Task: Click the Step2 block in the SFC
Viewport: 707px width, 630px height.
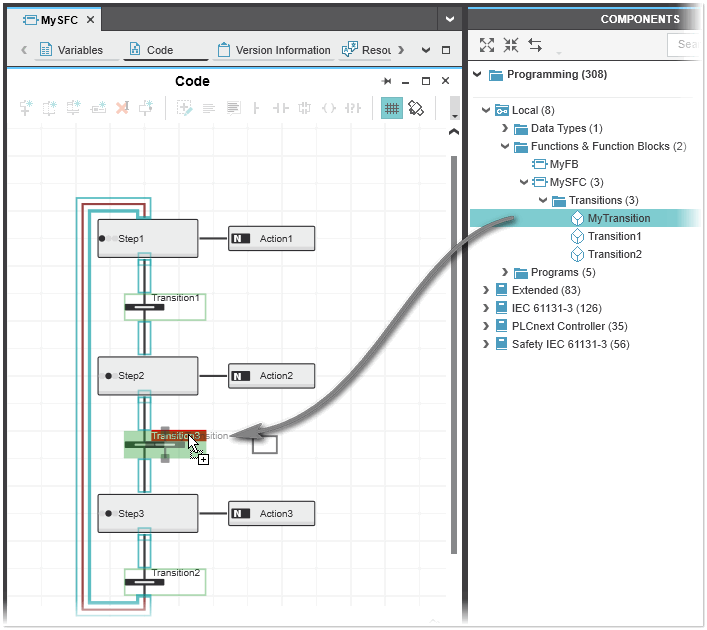Action: point(148,376)
